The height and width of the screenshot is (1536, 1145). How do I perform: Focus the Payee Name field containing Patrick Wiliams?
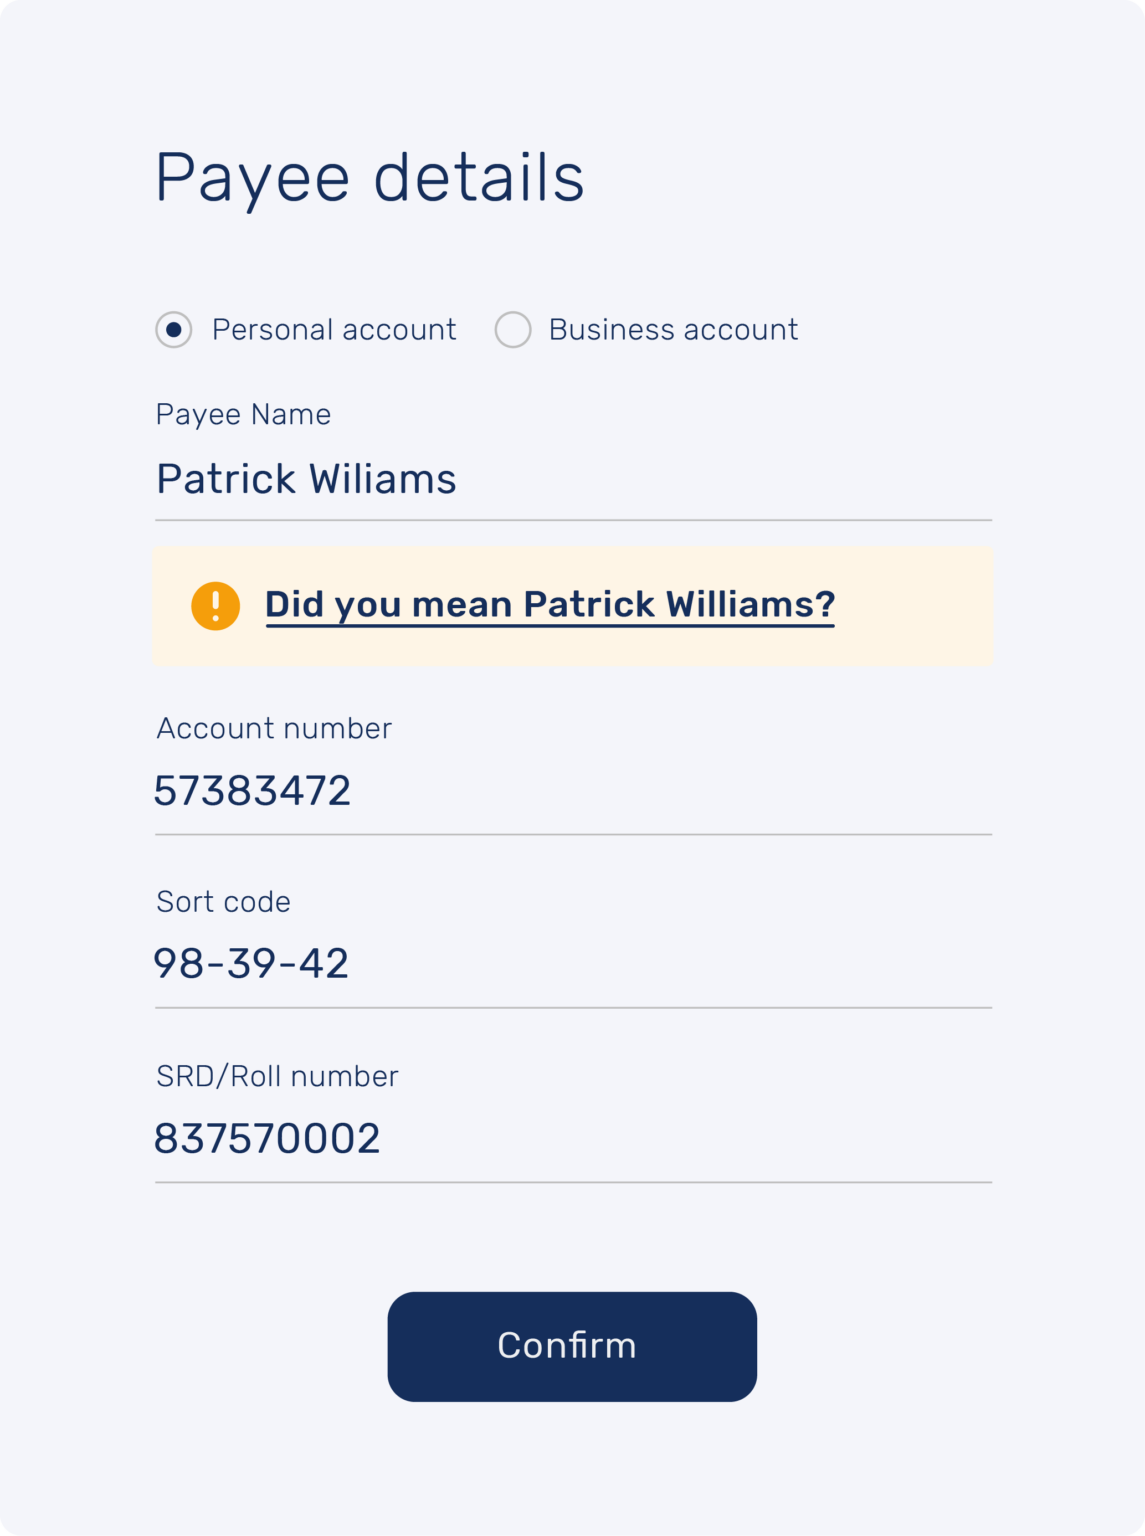[306, 480]
